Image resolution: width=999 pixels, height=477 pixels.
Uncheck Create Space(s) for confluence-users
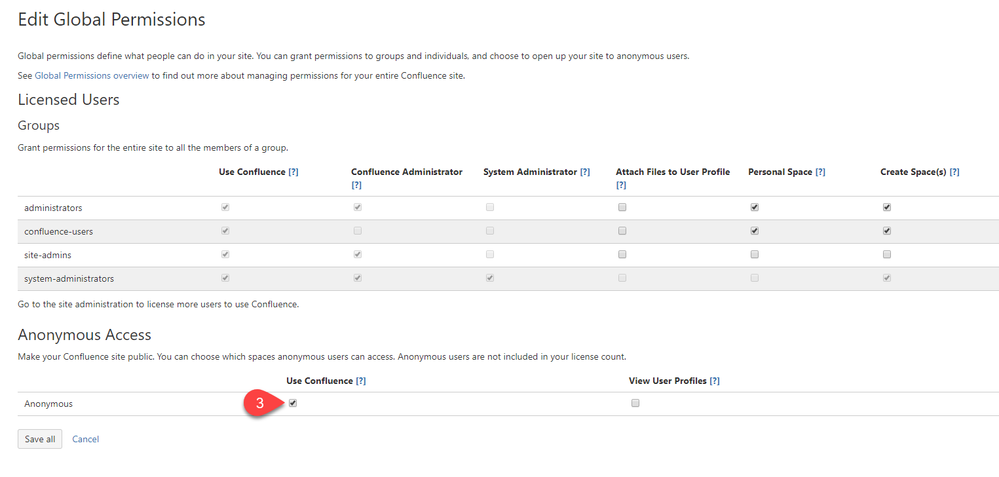pos(887,231)
